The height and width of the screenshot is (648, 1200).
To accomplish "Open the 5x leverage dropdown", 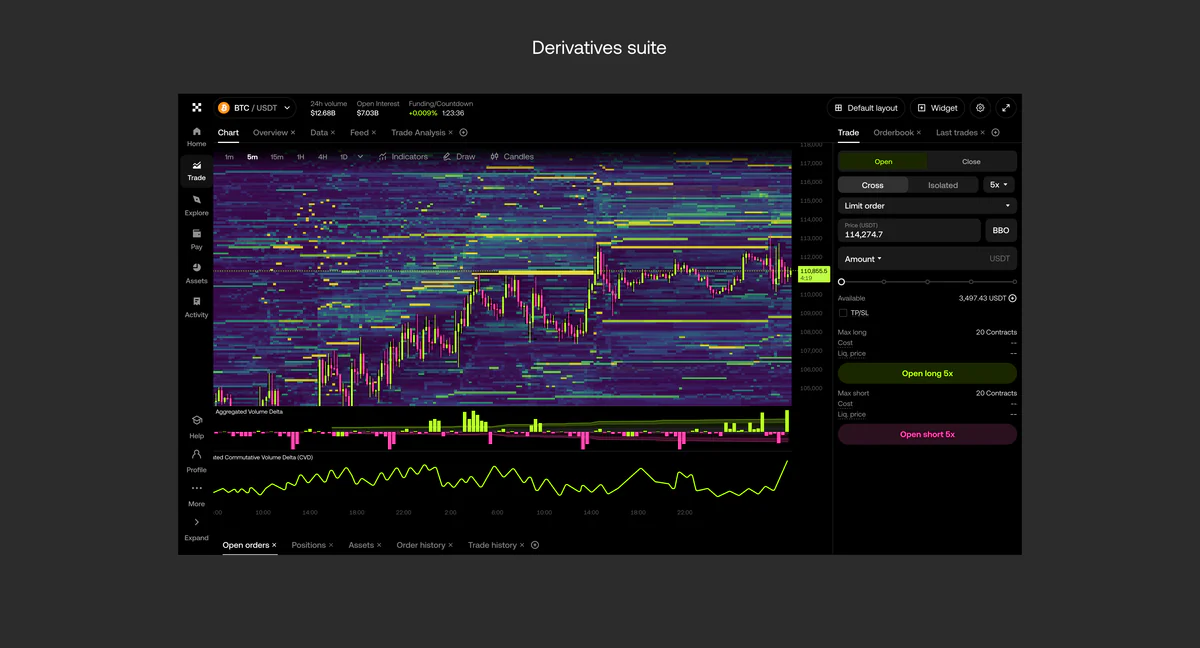I will pyautogui.click(x=999, y=185).
